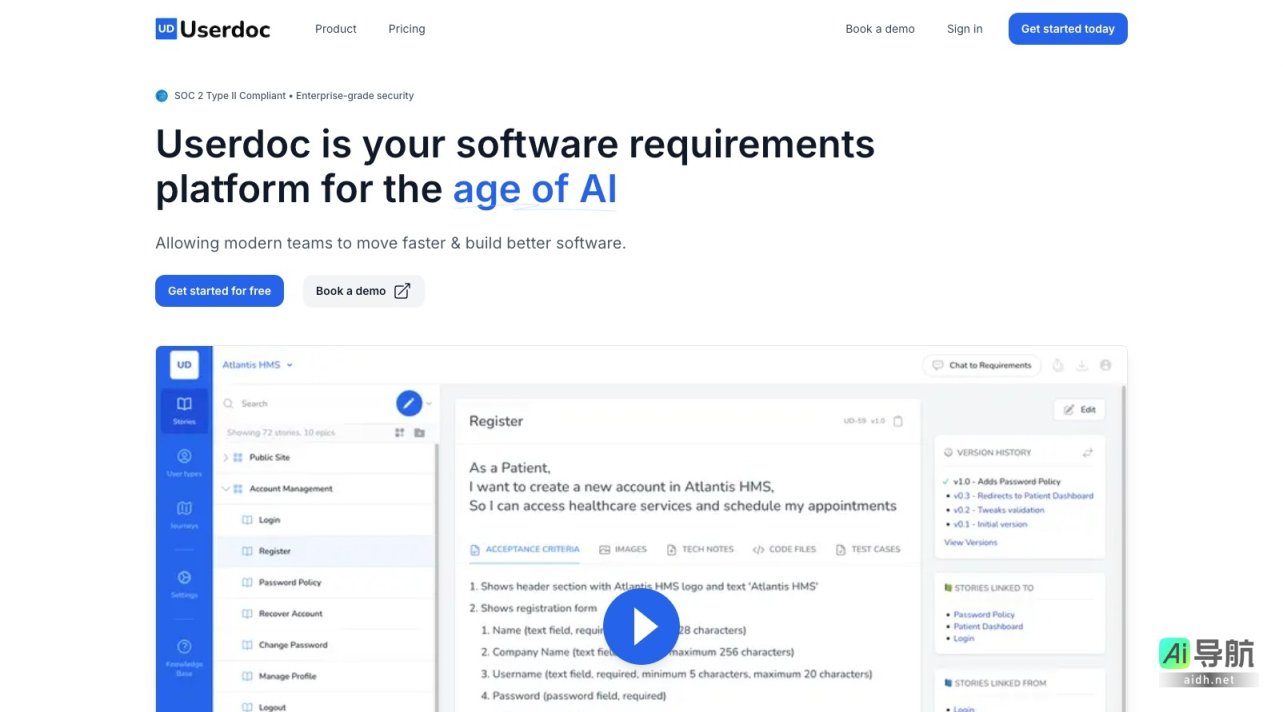Click the download icon in the top toolbar
Image resolution: width=1283 pixels, height=712 pixels.
(1081, 365)
